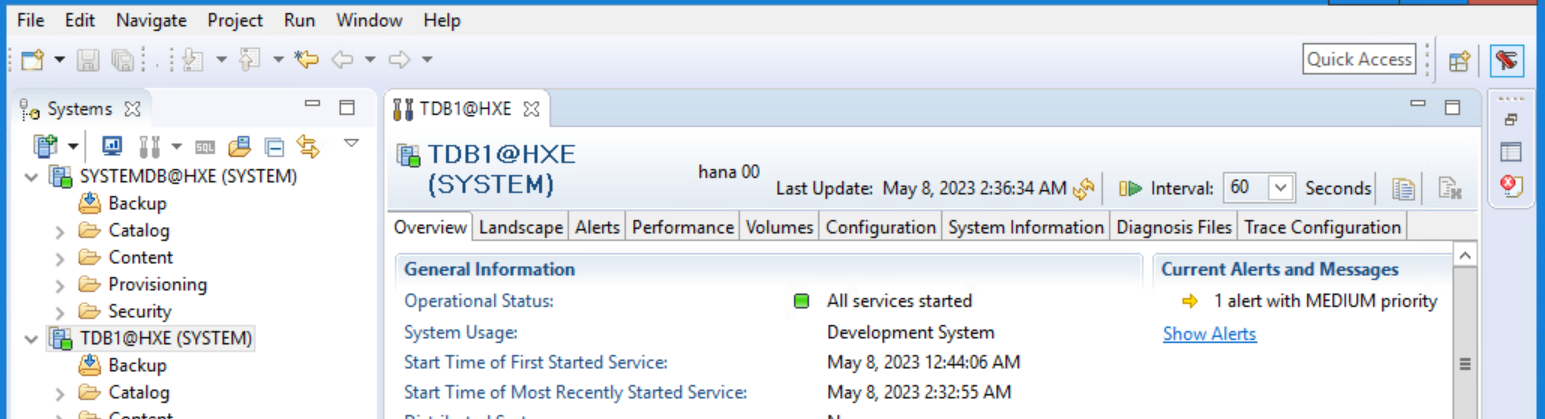This screenshot has height=419, width=1545.
Task: Switch to the Landscape tab
Action: click(x=520, y=227)
